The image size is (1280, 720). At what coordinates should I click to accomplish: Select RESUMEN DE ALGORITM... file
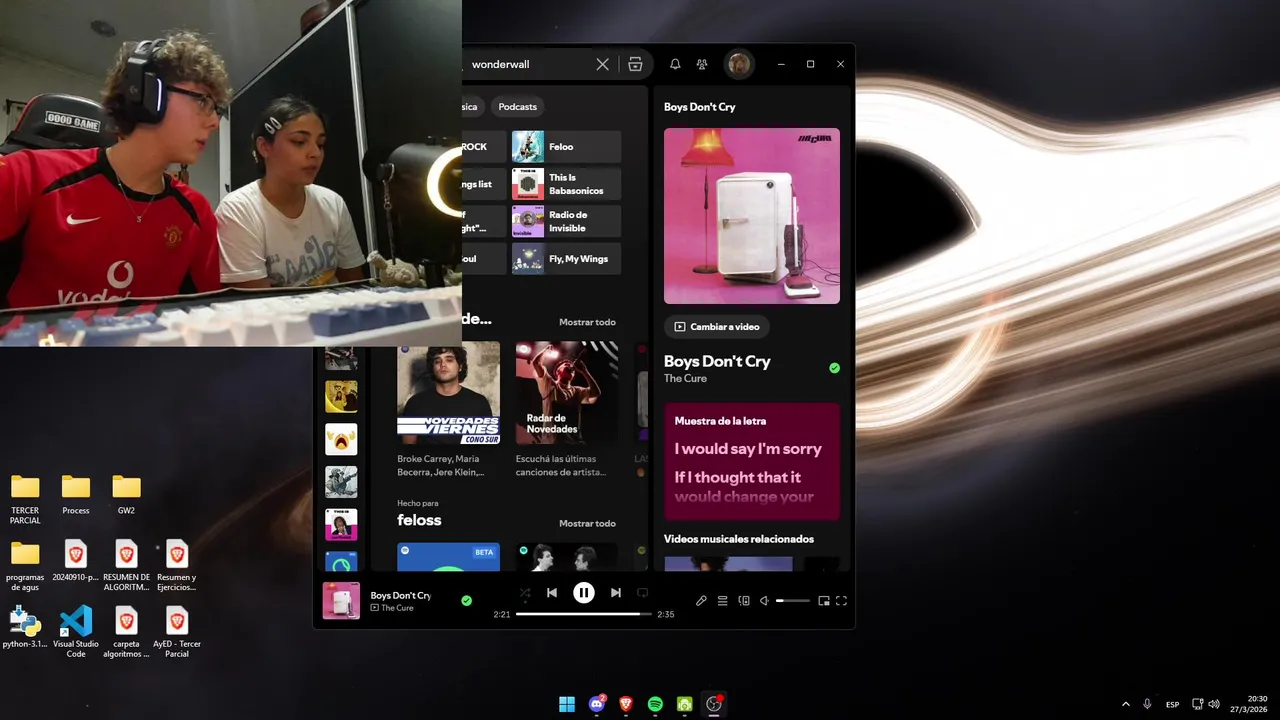[126, 566]
